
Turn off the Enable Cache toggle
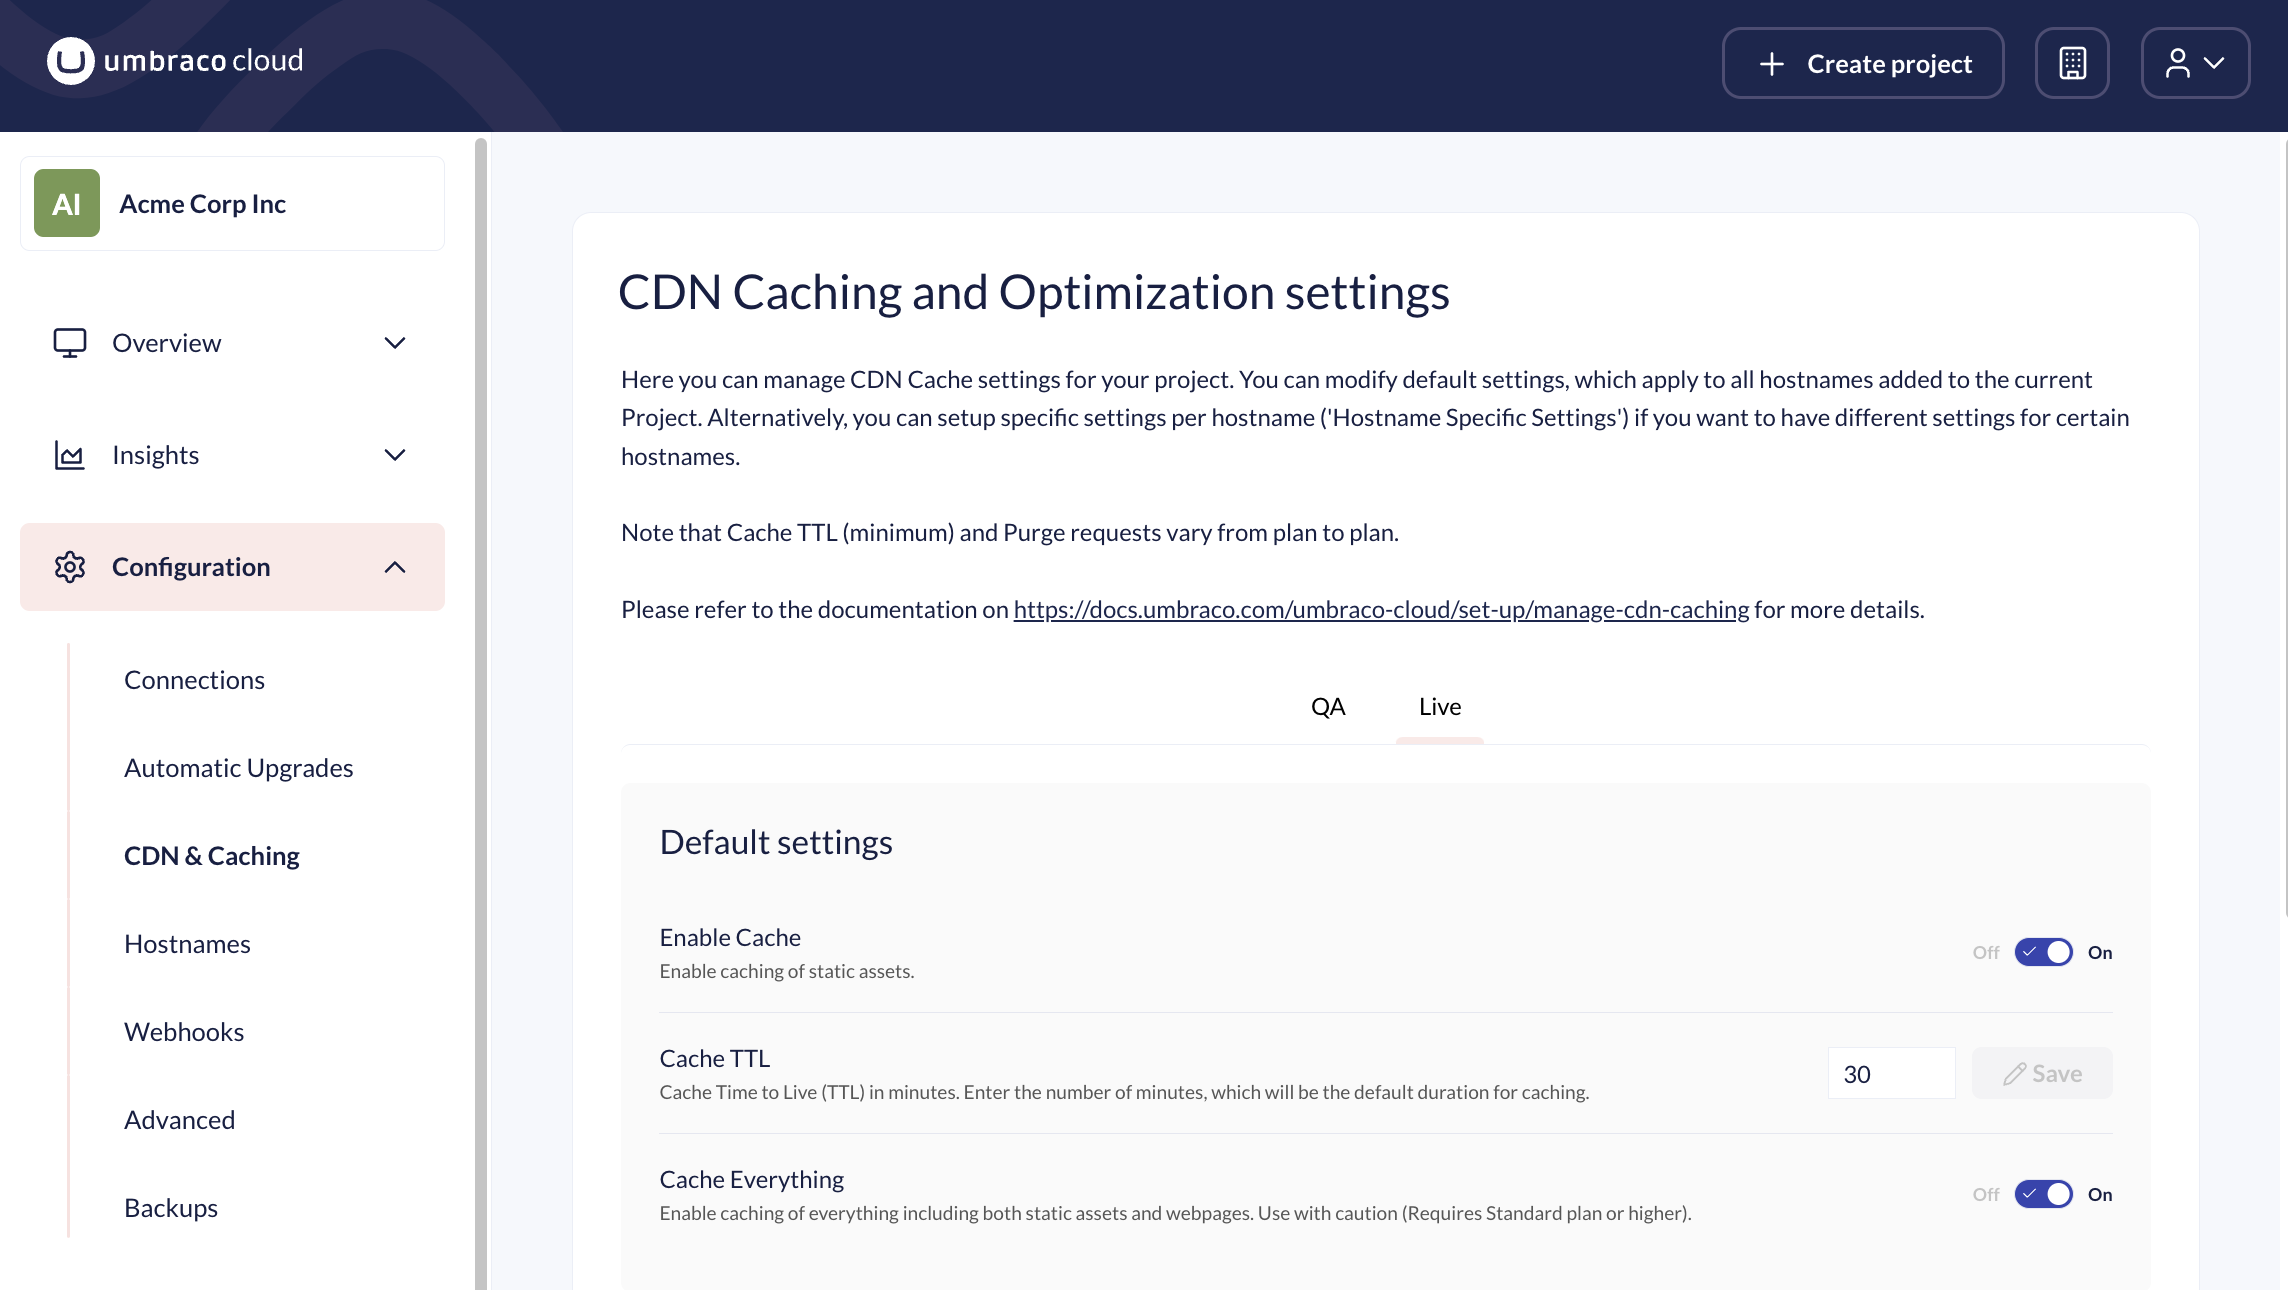click(x=2043, y=952)
